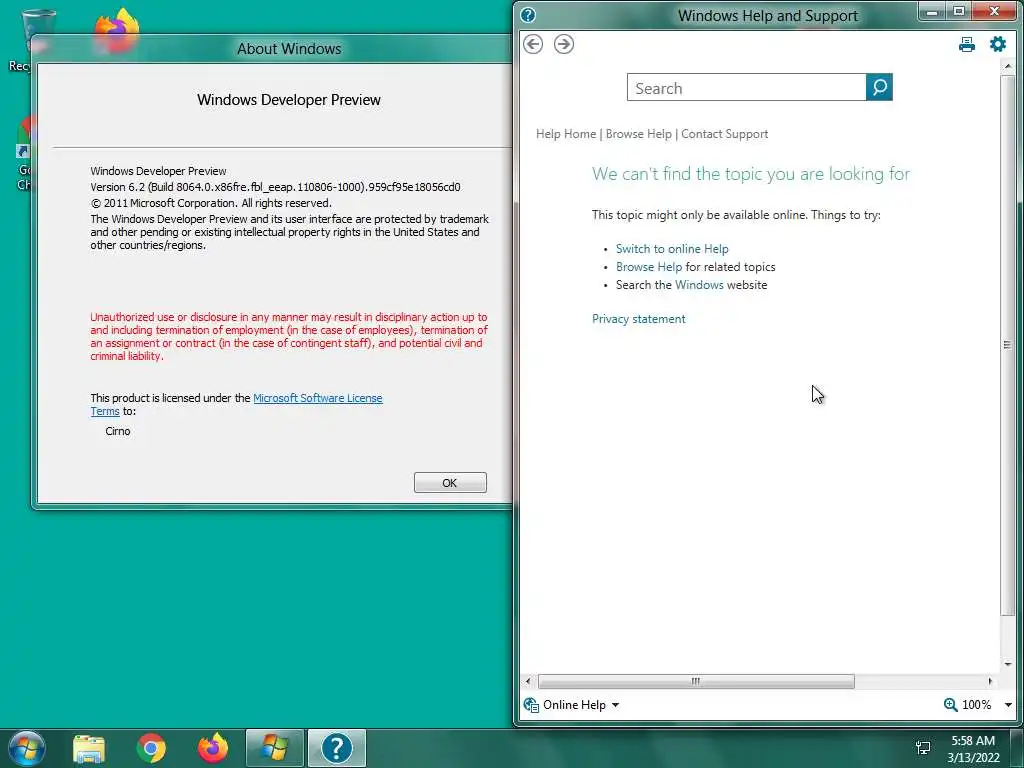Screen dimensions: 1024x768
Task: Focus the Search help input field
Action: tap(746, 88)
